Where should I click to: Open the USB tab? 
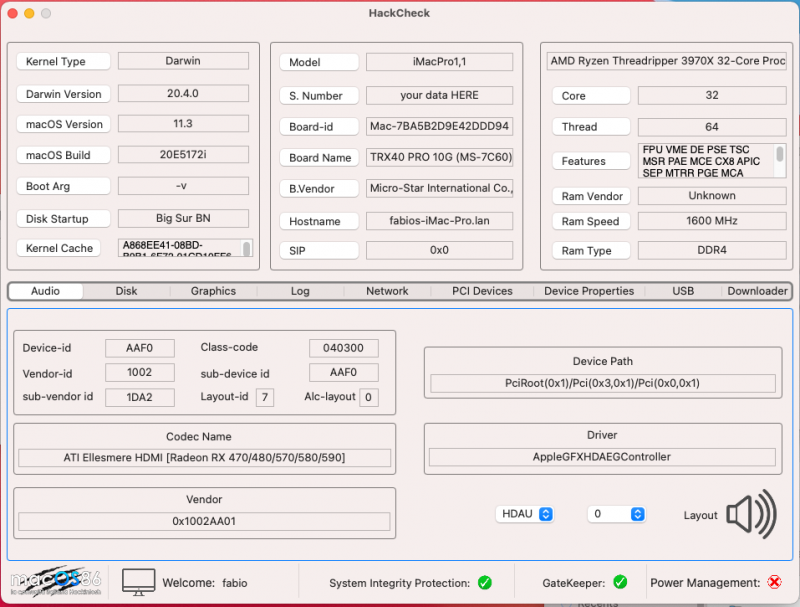pyautogui.click(x=683, y=291)
